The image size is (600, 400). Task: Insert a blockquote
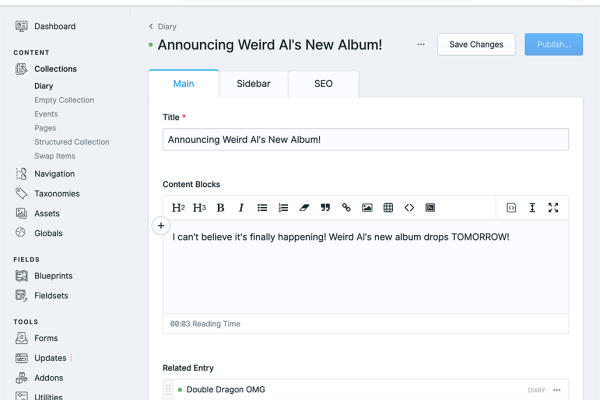[x=325, y=208]
